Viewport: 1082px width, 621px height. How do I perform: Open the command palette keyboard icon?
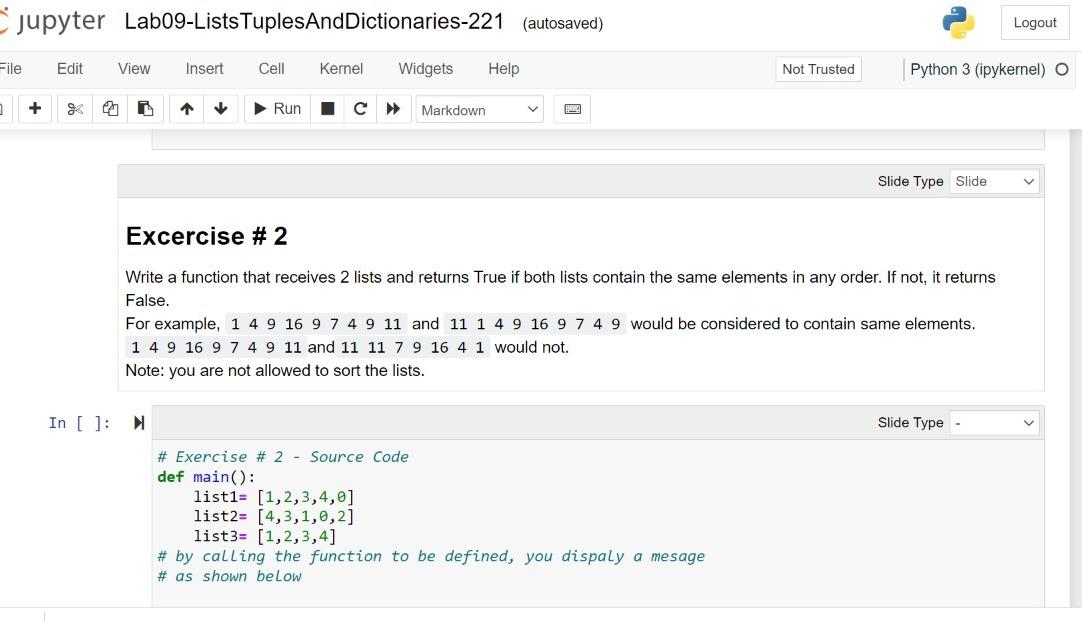tap(572, 109)
